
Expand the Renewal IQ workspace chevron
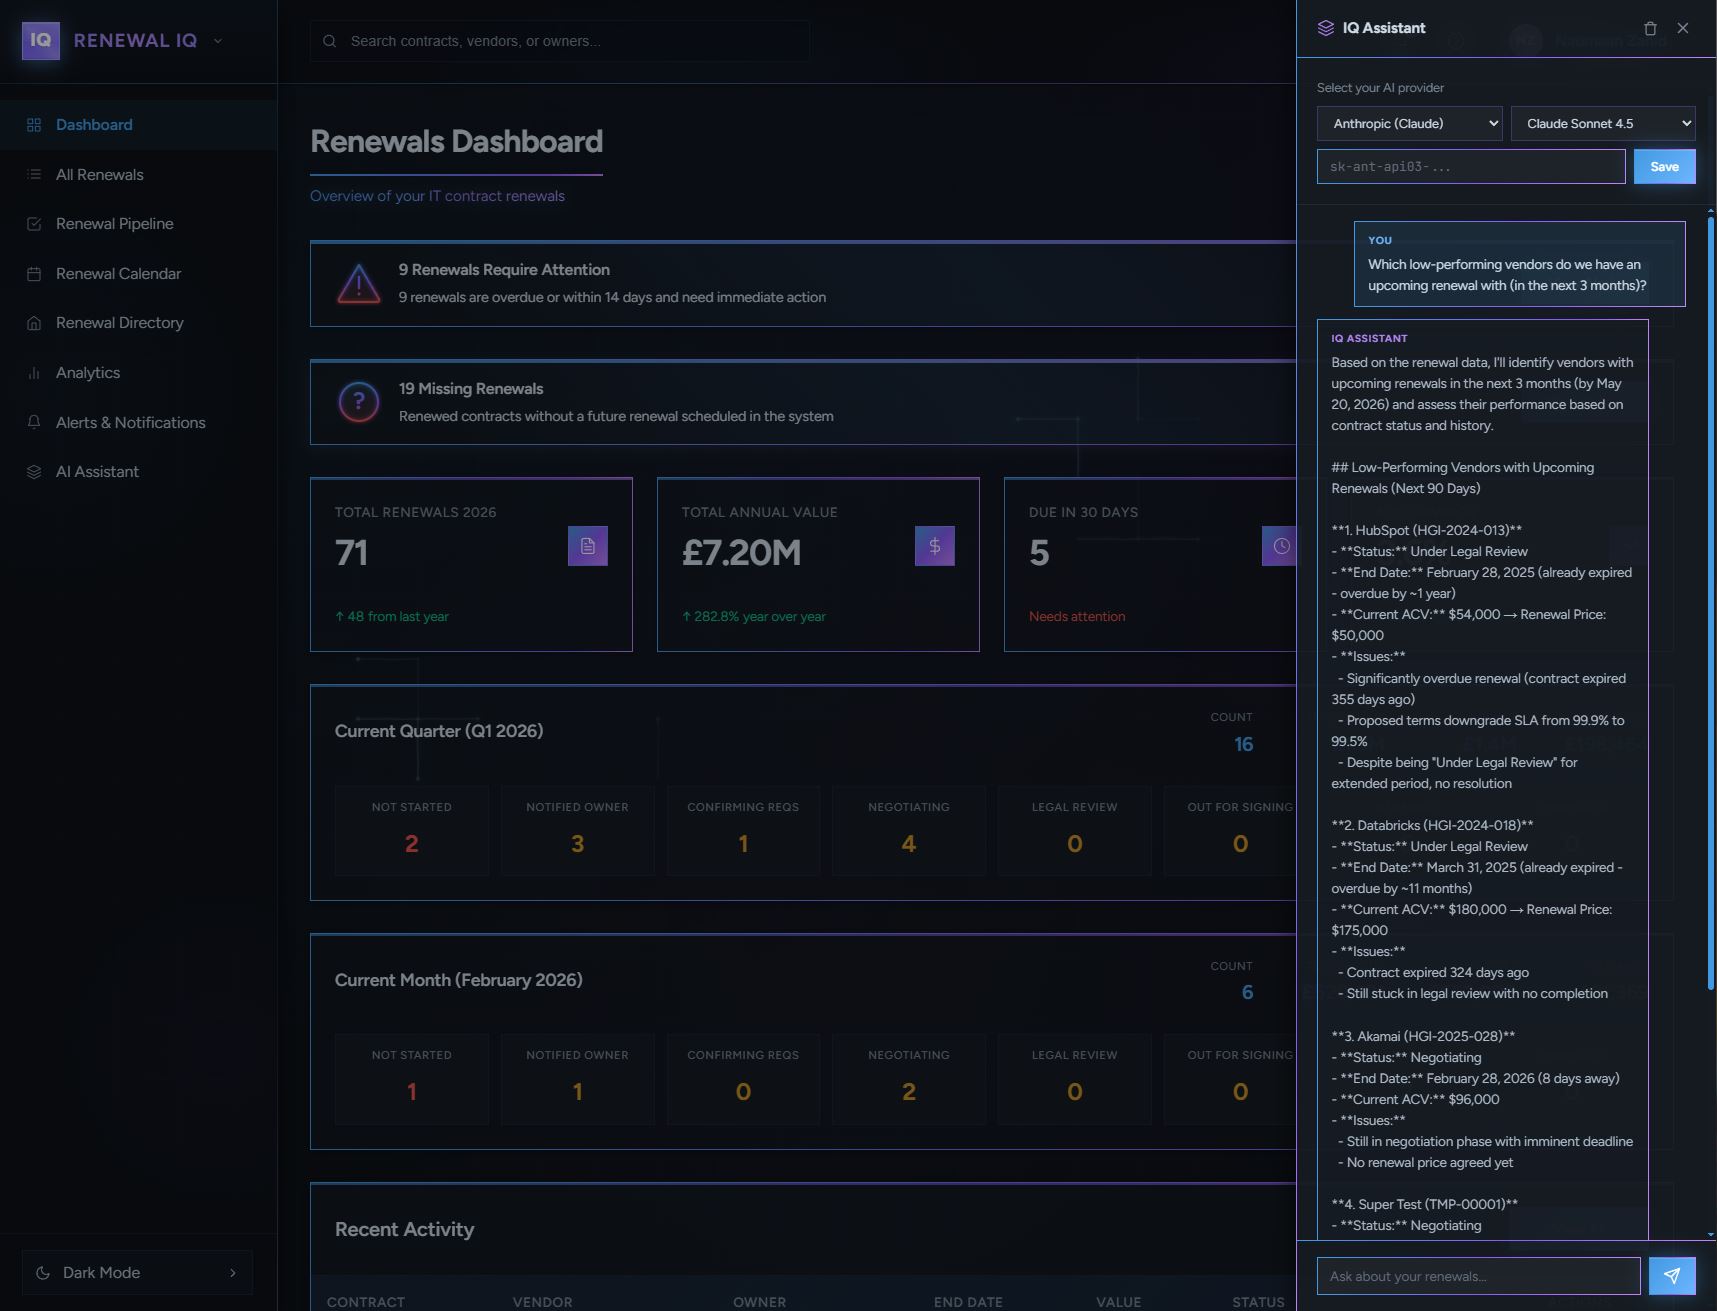(218, 41)
